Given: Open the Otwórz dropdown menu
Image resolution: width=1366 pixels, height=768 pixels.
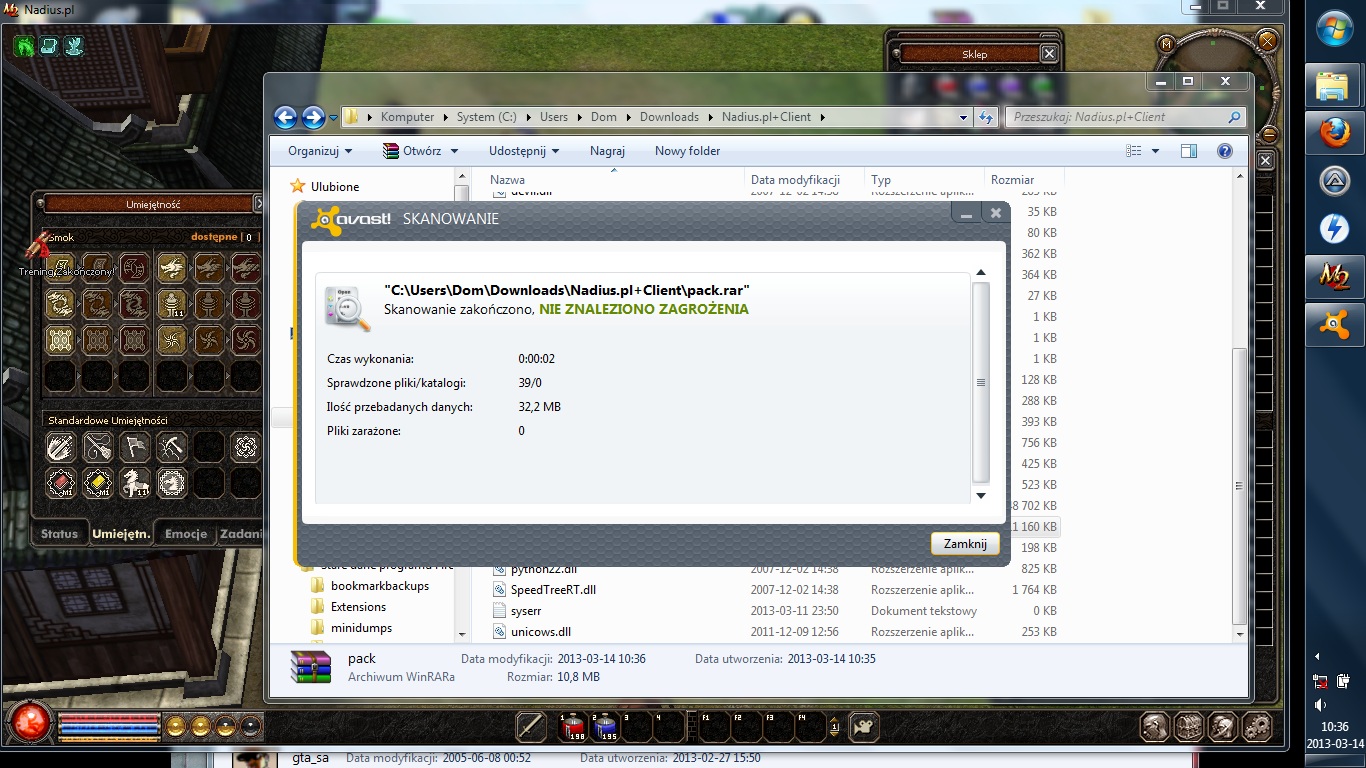Looking at the screenshot, I should (x=420, y=151).
